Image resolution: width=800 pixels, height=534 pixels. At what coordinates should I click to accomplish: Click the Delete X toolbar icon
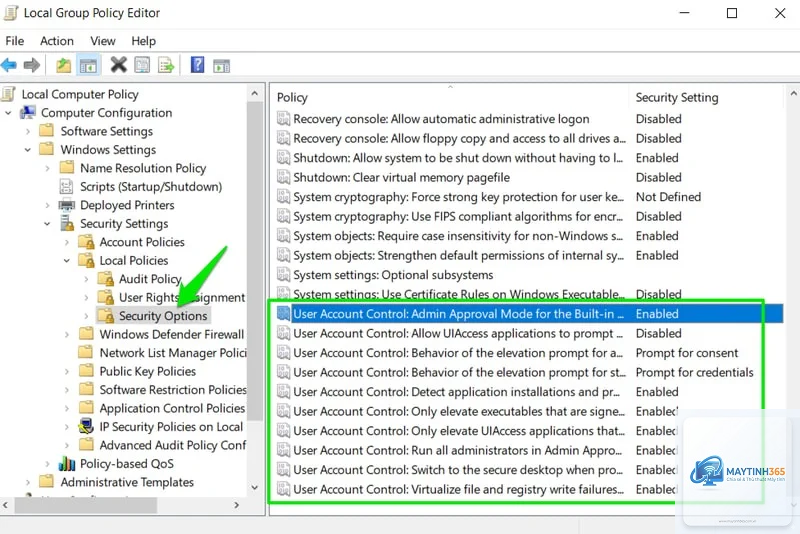tap(118, 65)
